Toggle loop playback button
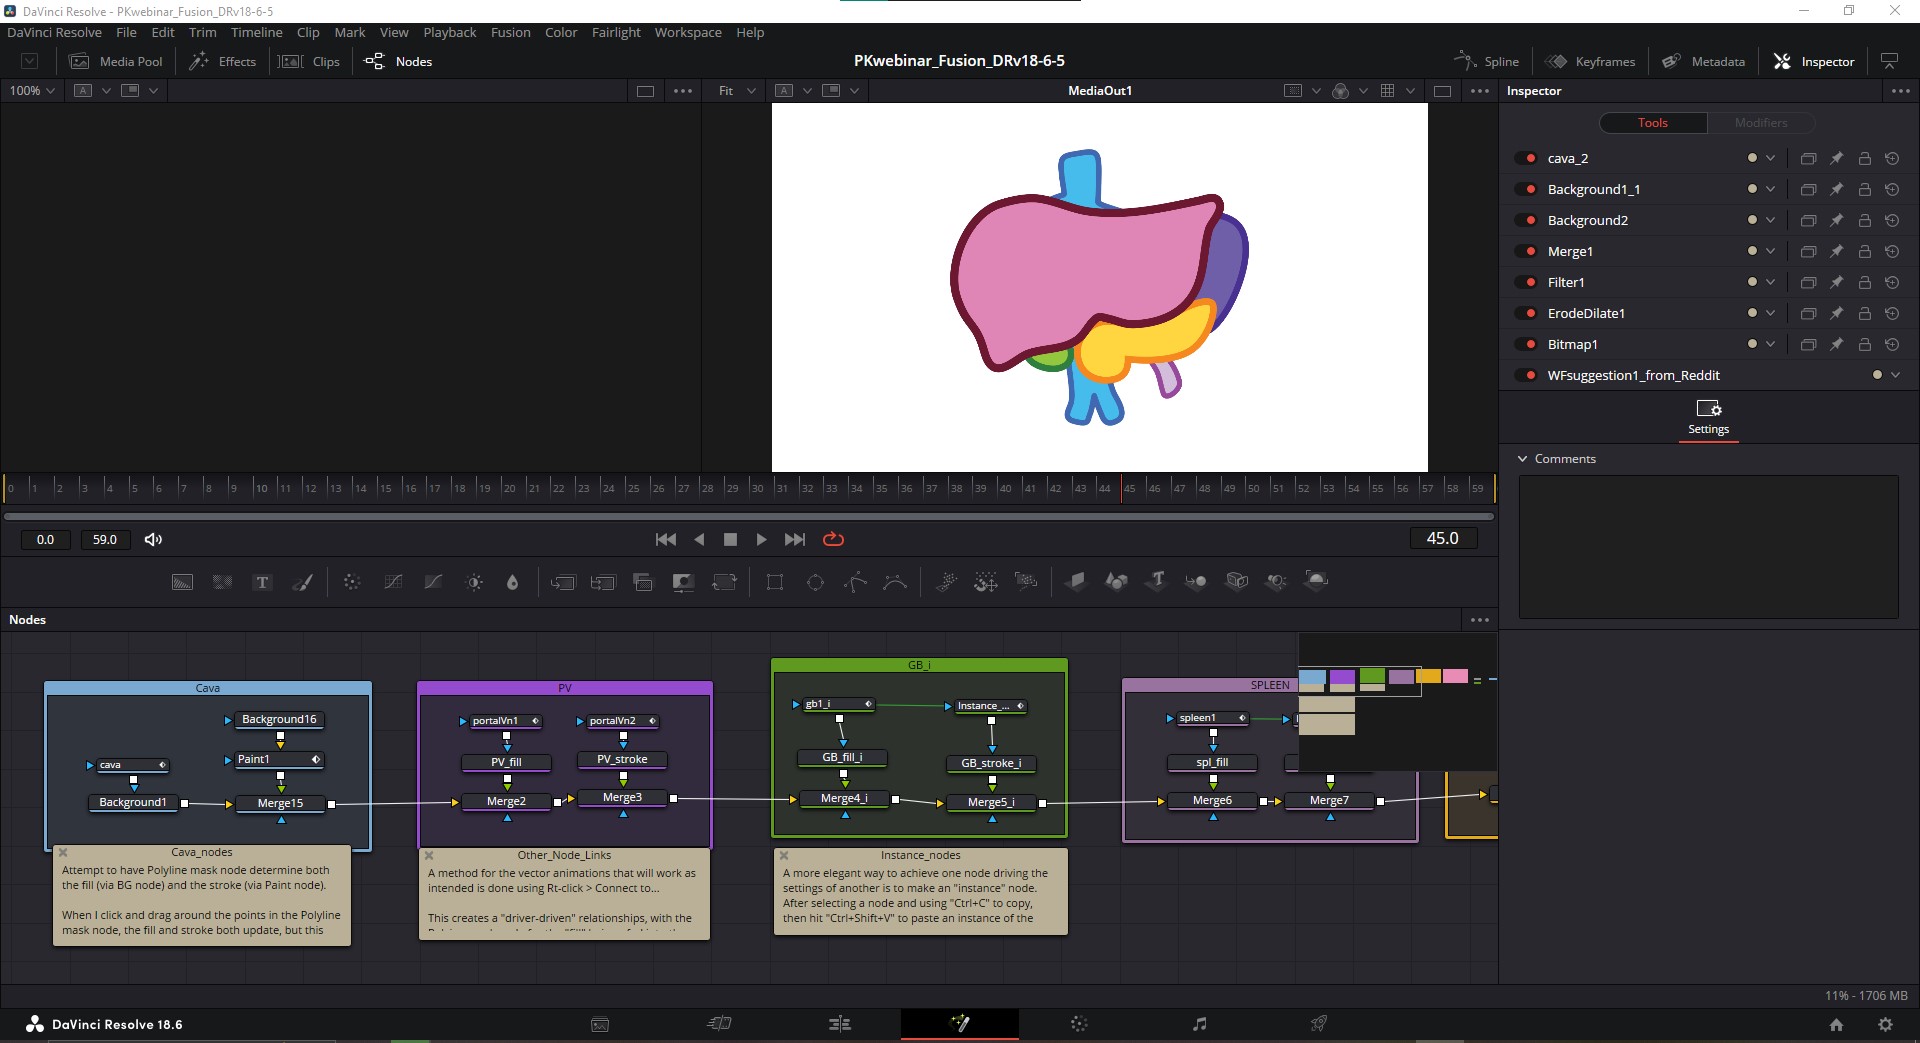The height and width of the screenshot is (1043, 1920). point(833,539)
